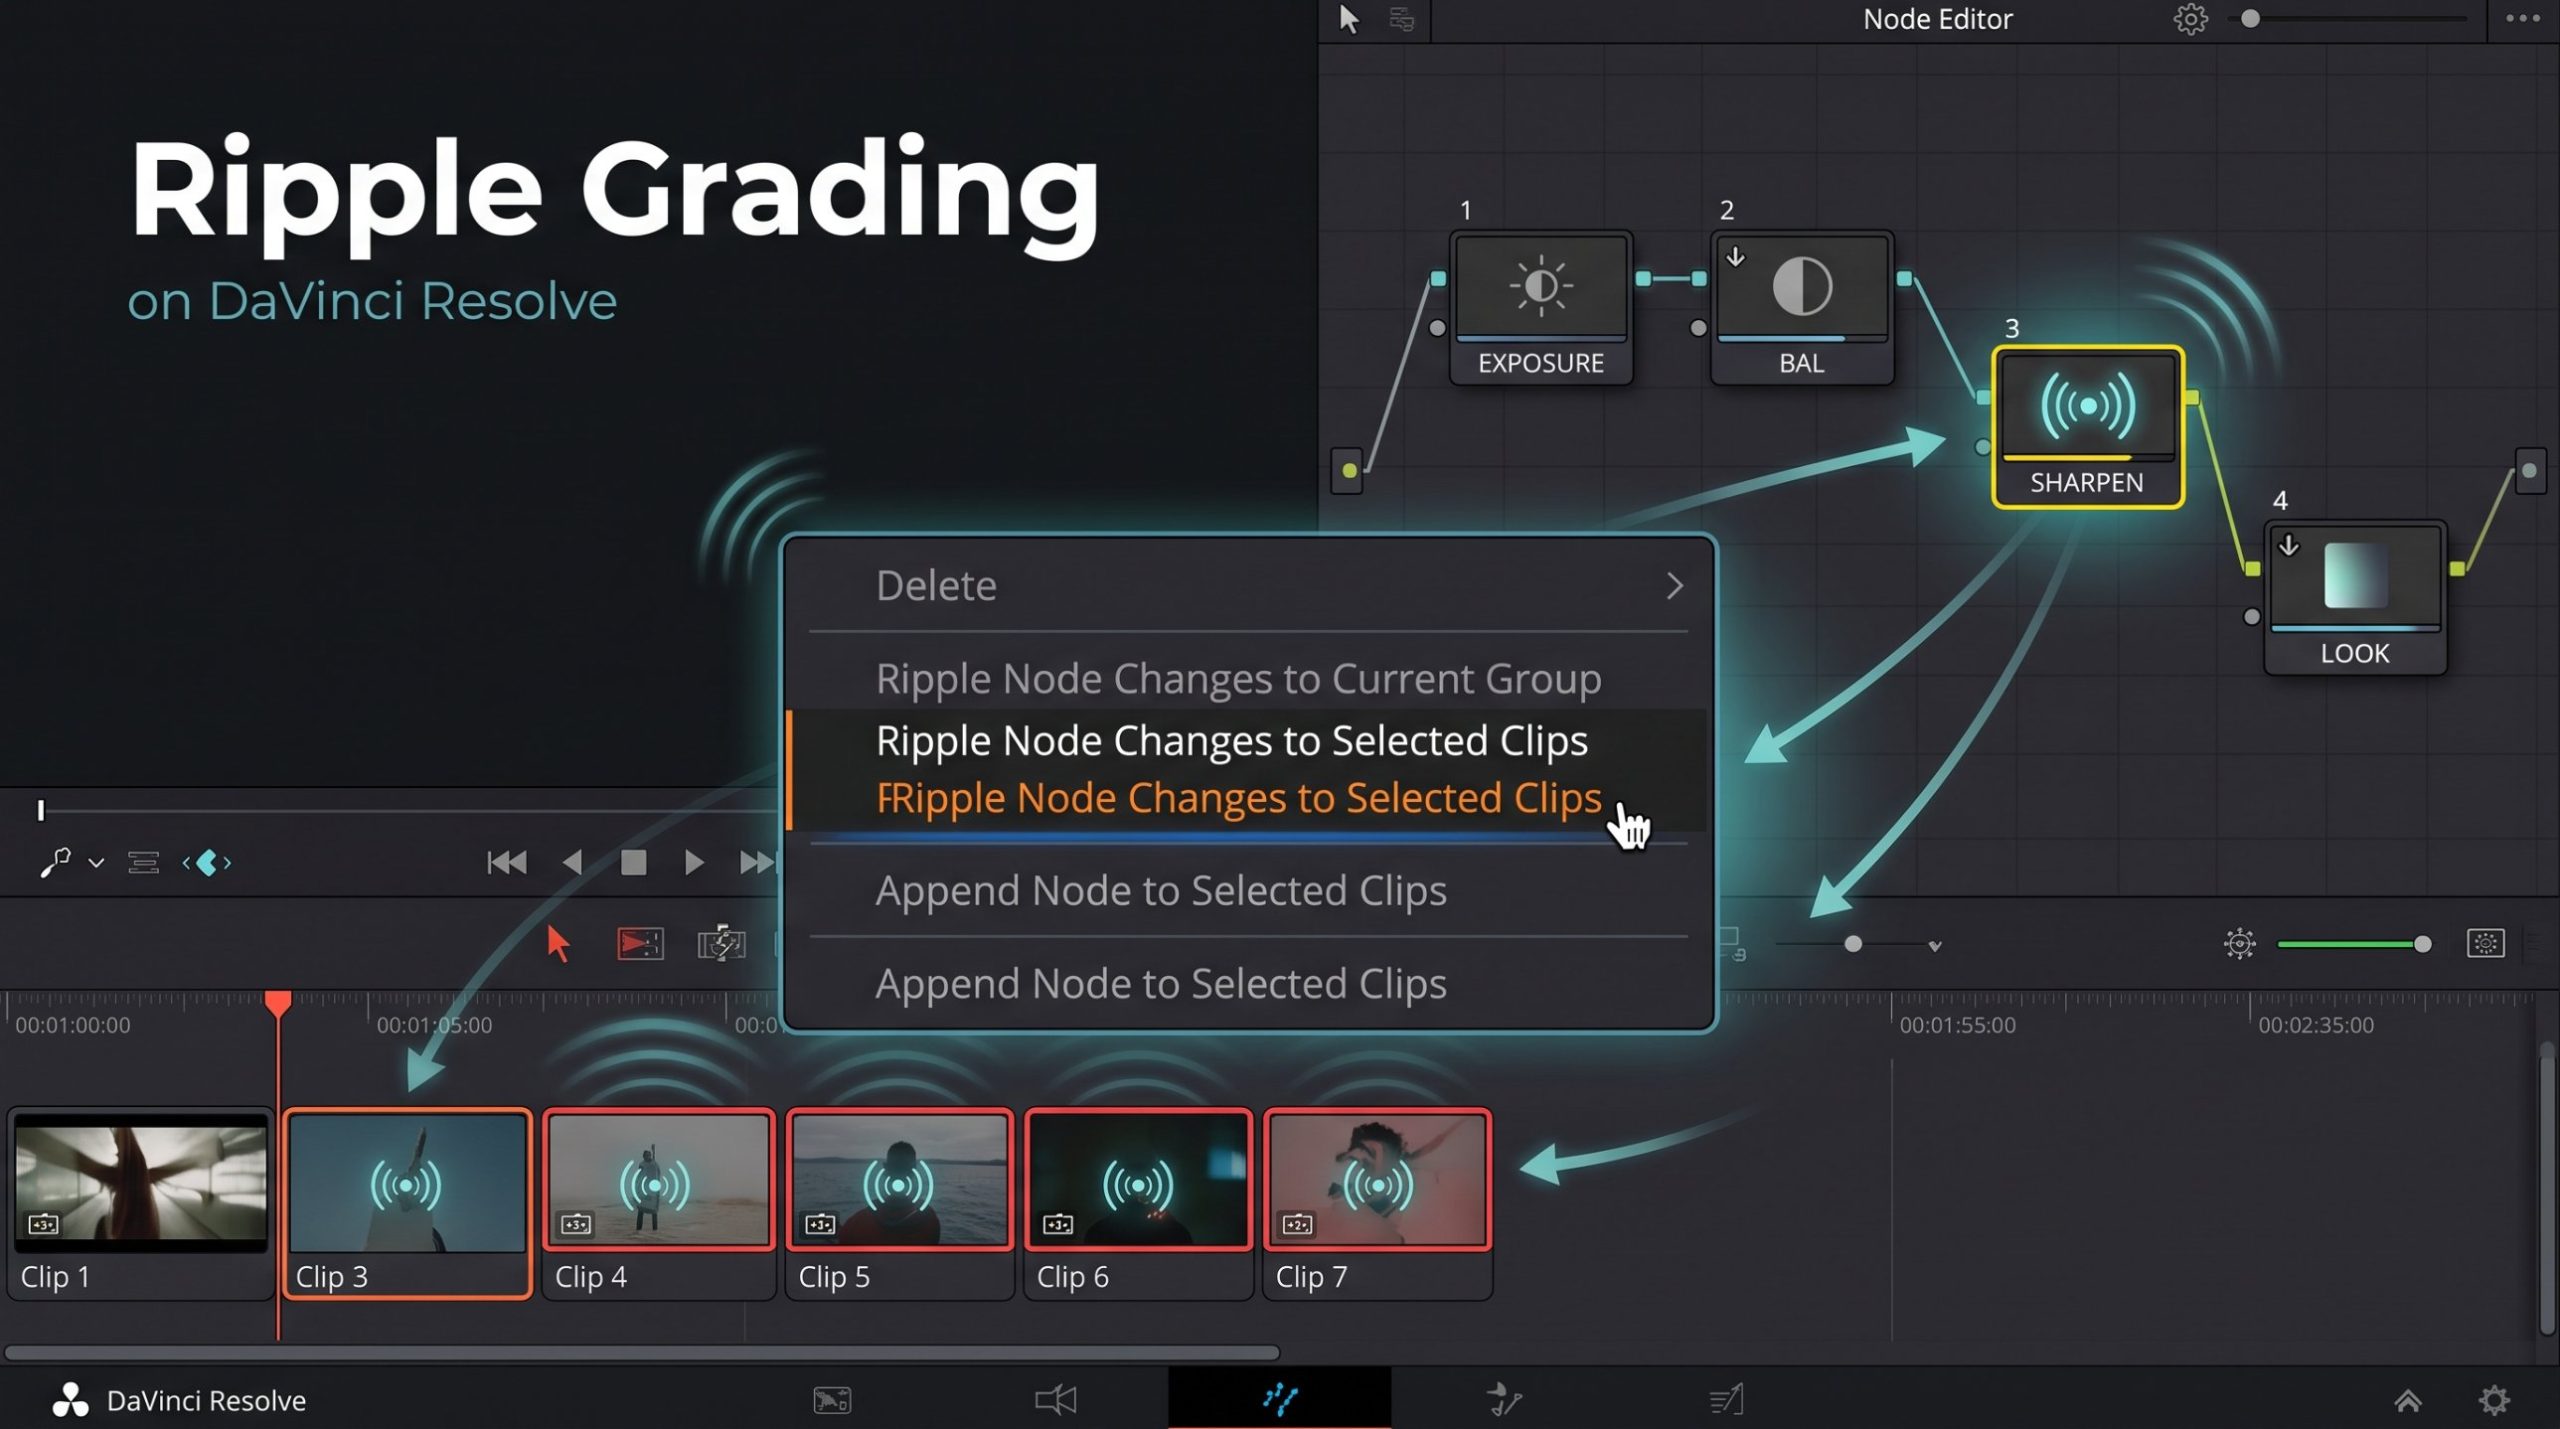The image size is (2560, 1429).
Task: Click the Delete menu entry
Action: 936,585
